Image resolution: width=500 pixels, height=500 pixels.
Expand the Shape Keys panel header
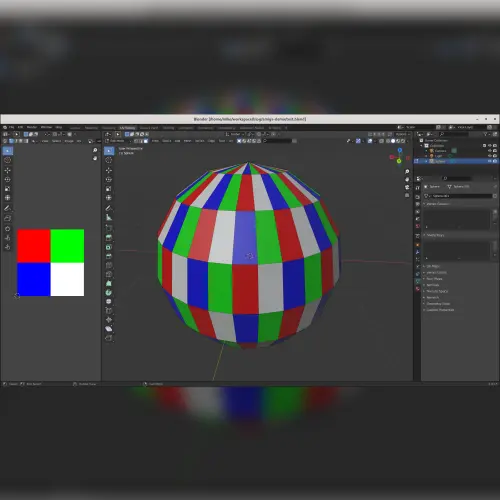(x=459, y=235)
